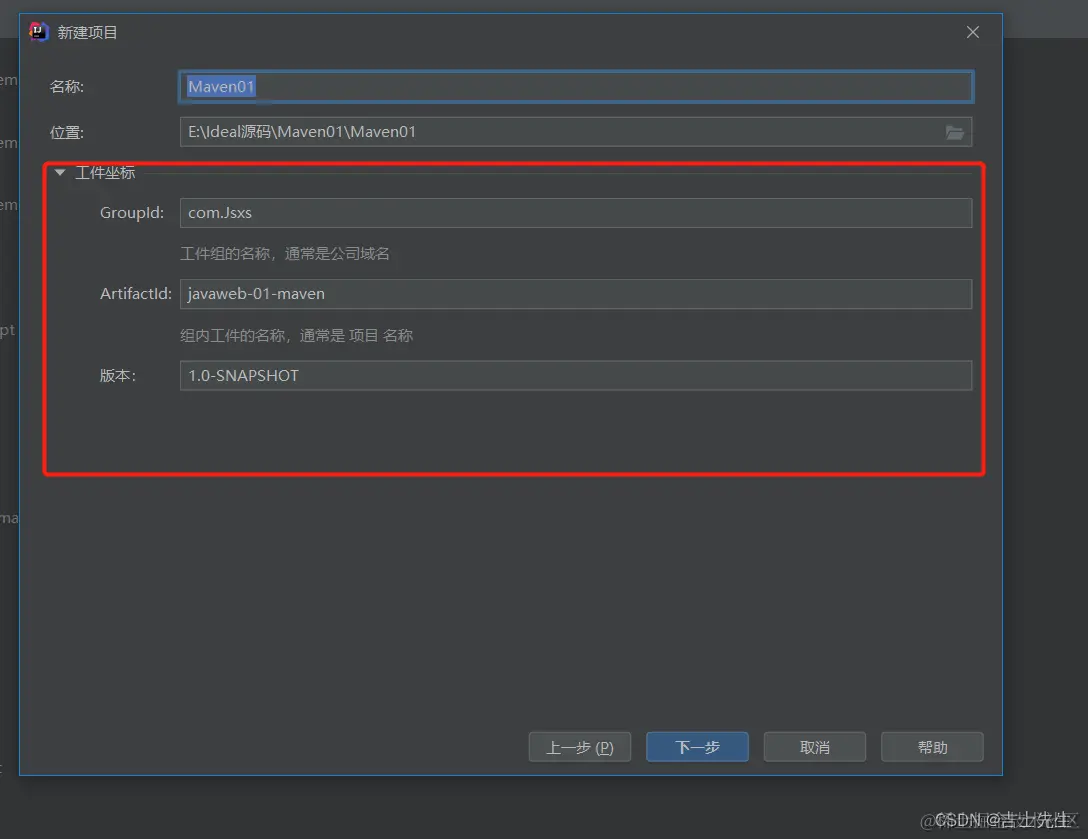Collapse the 工件坐标 section triangle
The image size is (1088, 839).
point(60,172)
